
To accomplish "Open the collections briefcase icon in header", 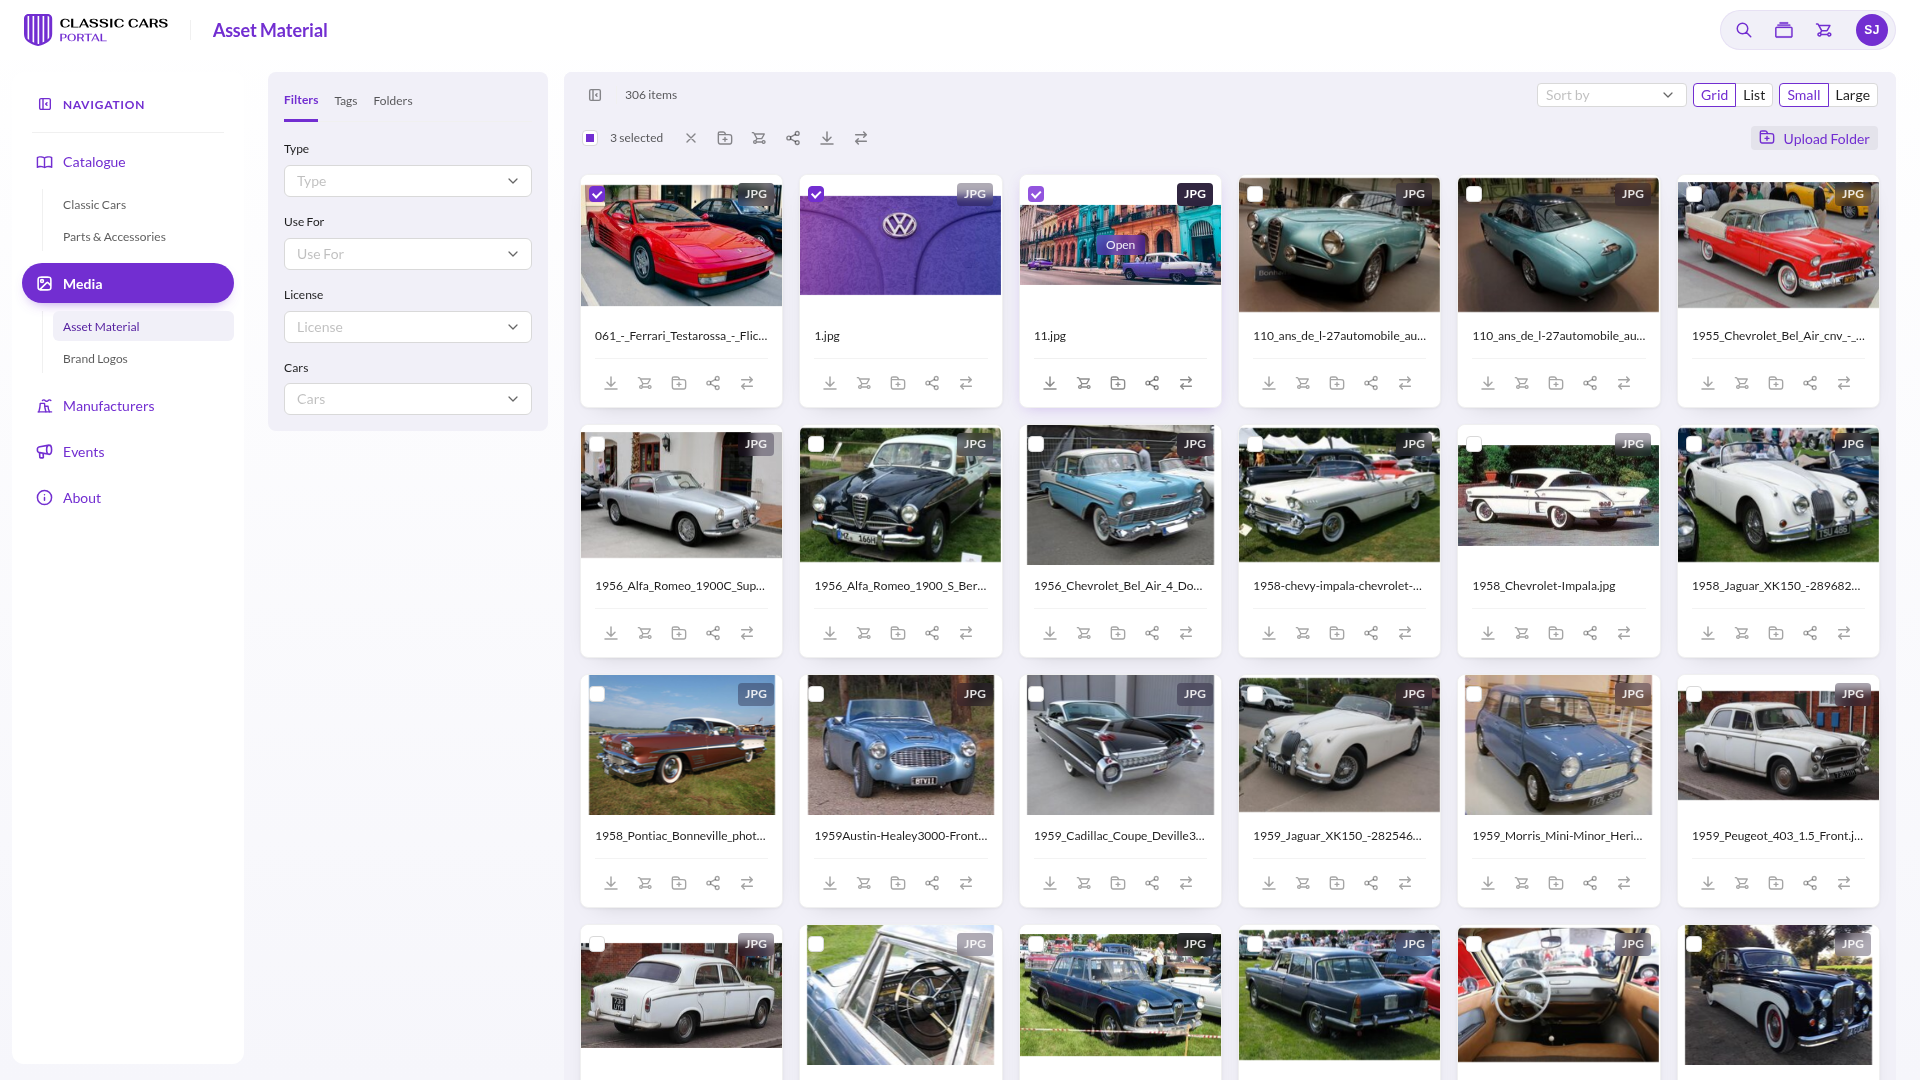I will 1783,30.
